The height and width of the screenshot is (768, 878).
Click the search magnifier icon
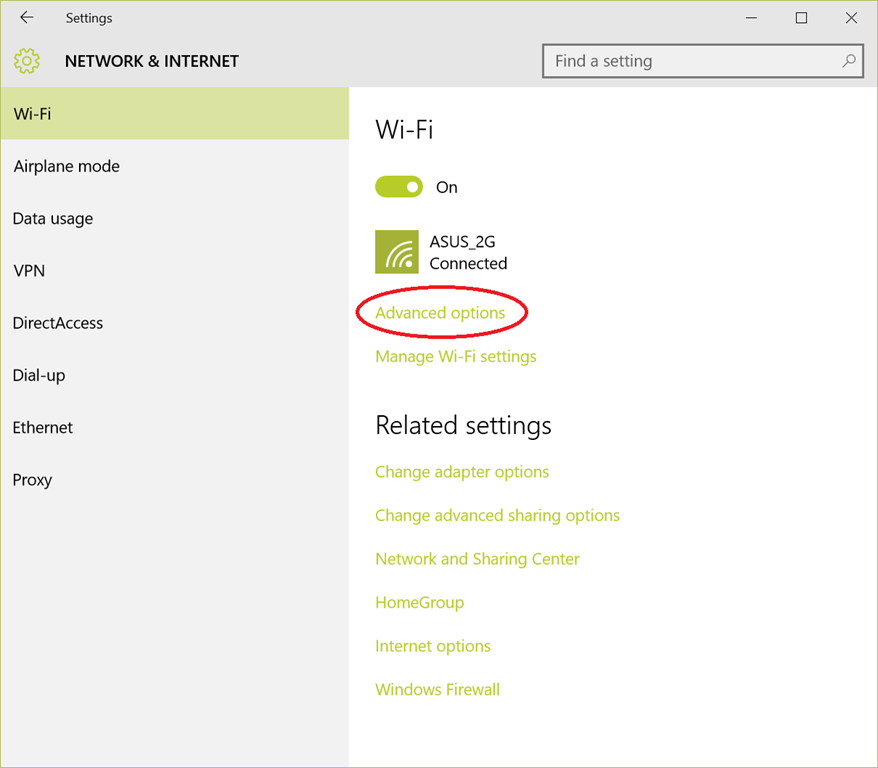coord(849,61)
